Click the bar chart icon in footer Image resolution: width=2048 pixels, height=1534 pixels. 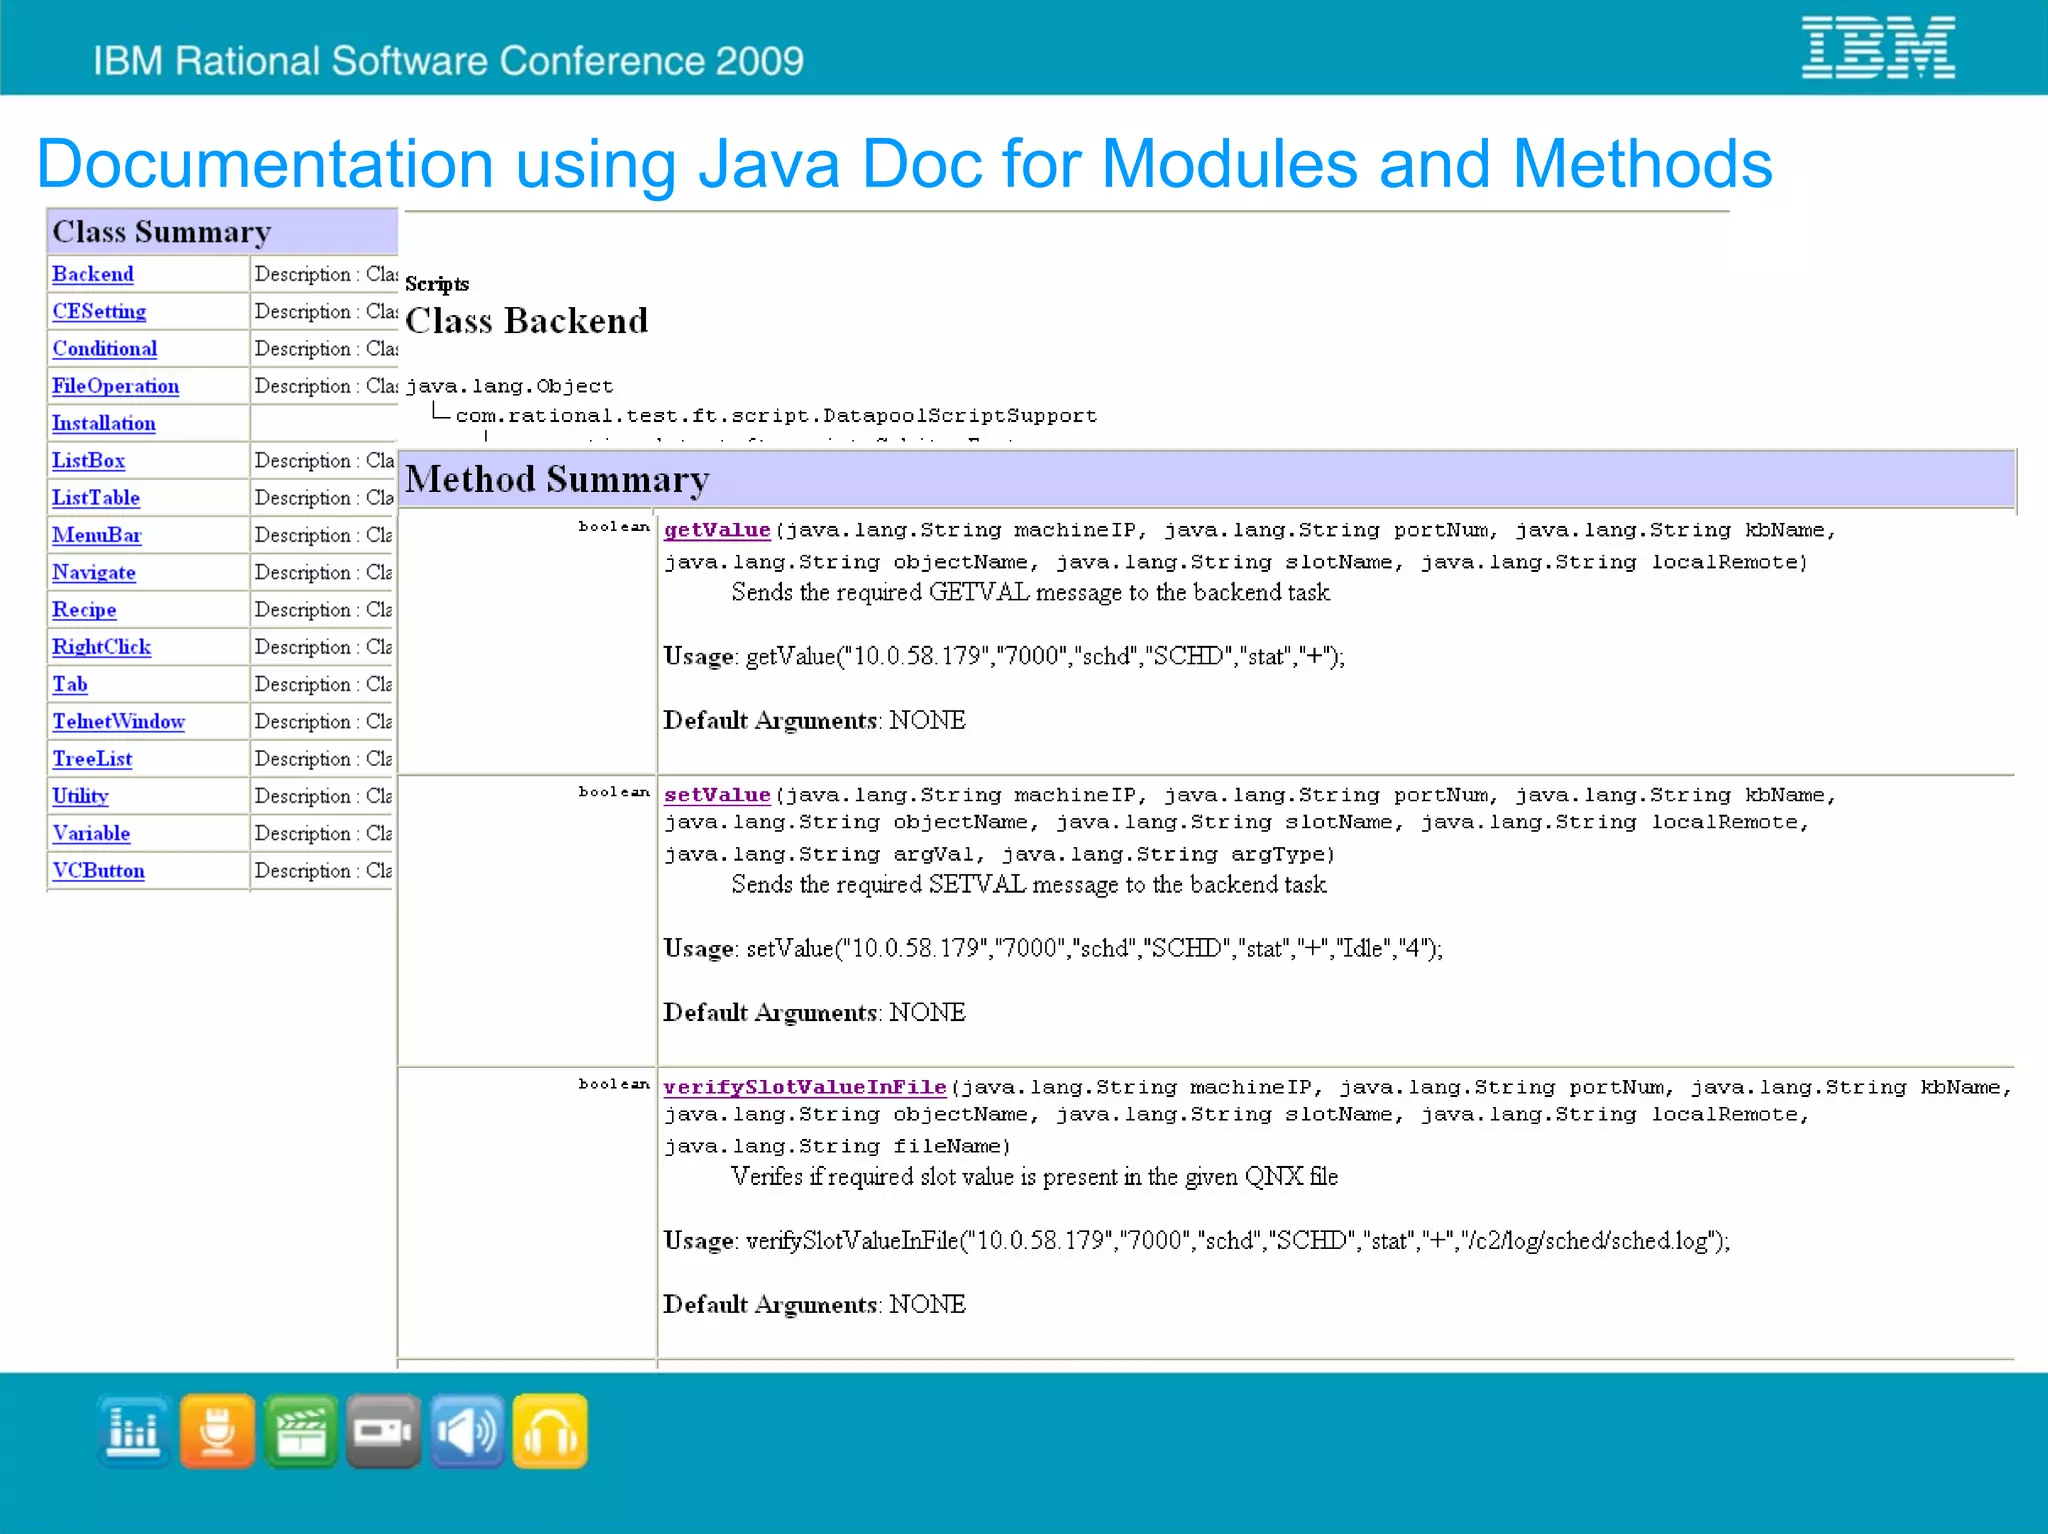(x=134, y=1431)
